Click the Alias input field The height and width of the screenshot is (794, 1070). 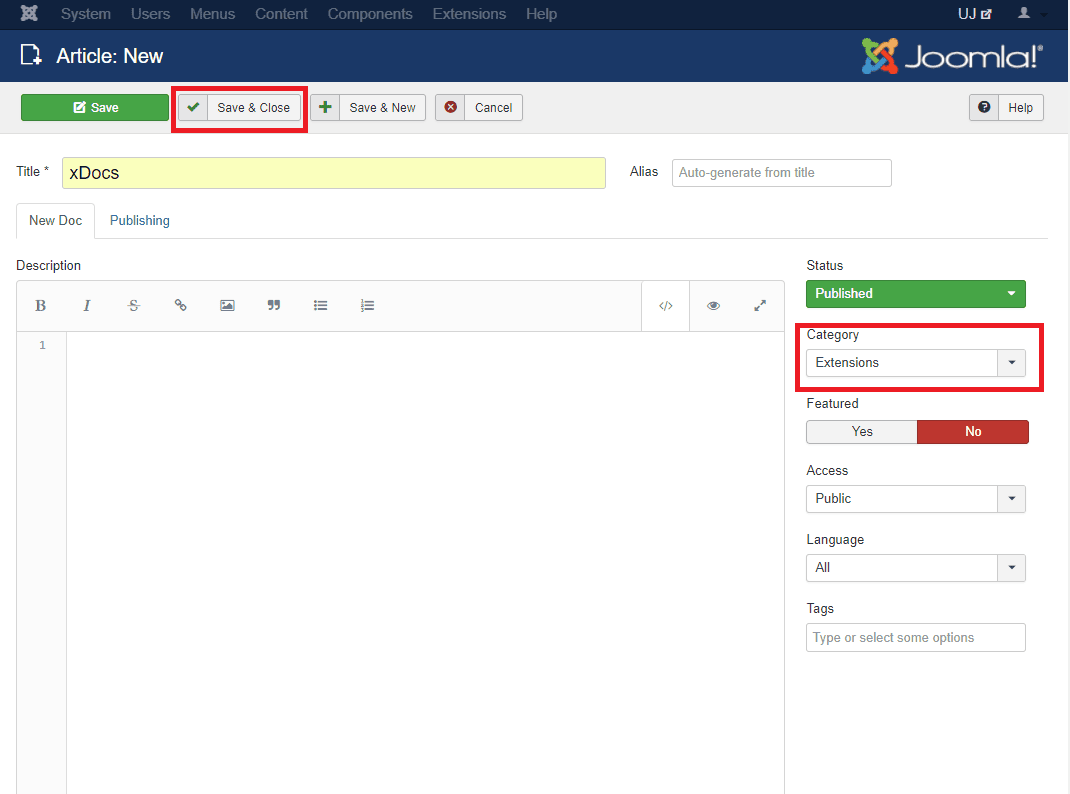point(781,173)
